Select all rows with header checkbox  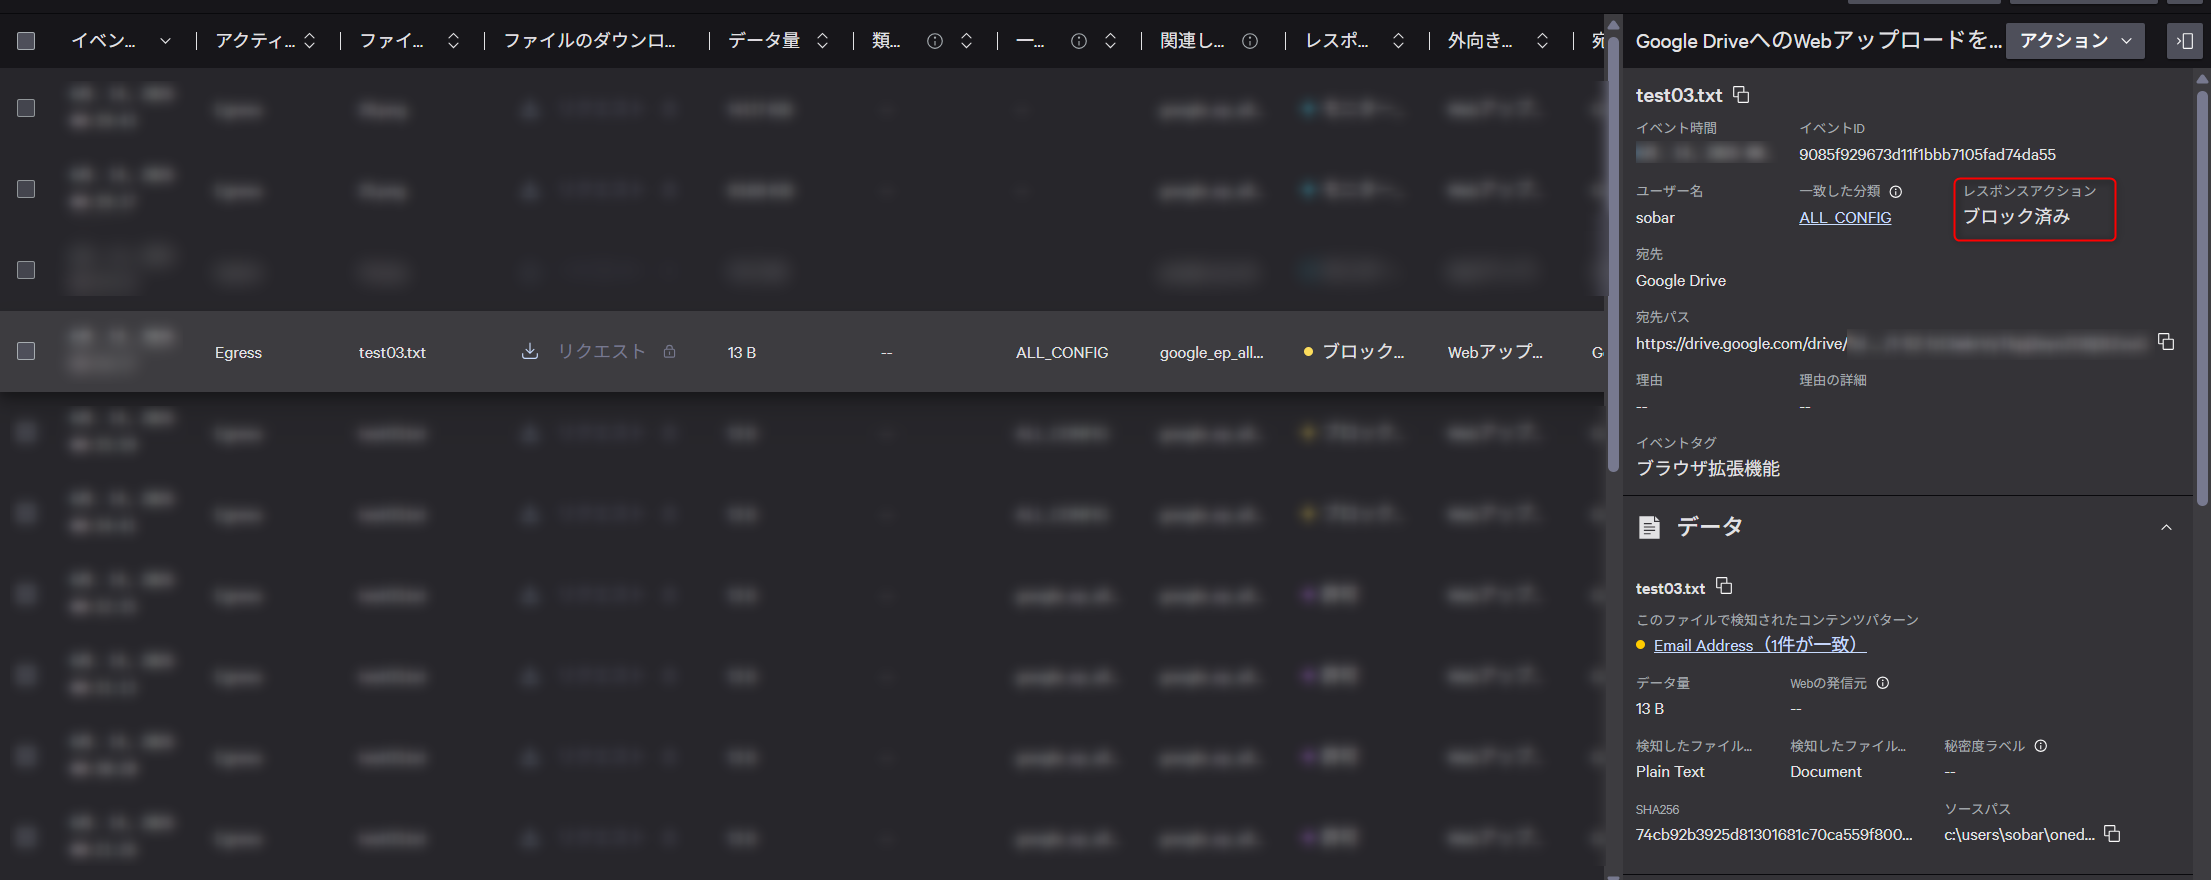pos(26,41)
